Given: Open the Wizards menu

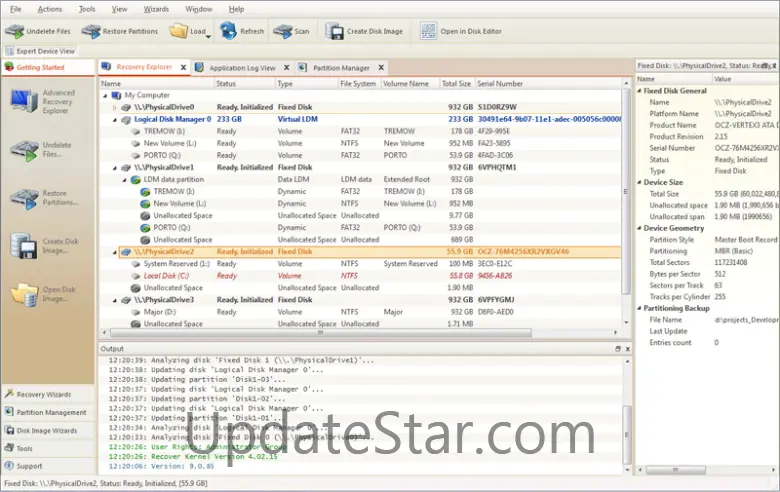Looking at the screenshot, I should (x=156, y=9).
